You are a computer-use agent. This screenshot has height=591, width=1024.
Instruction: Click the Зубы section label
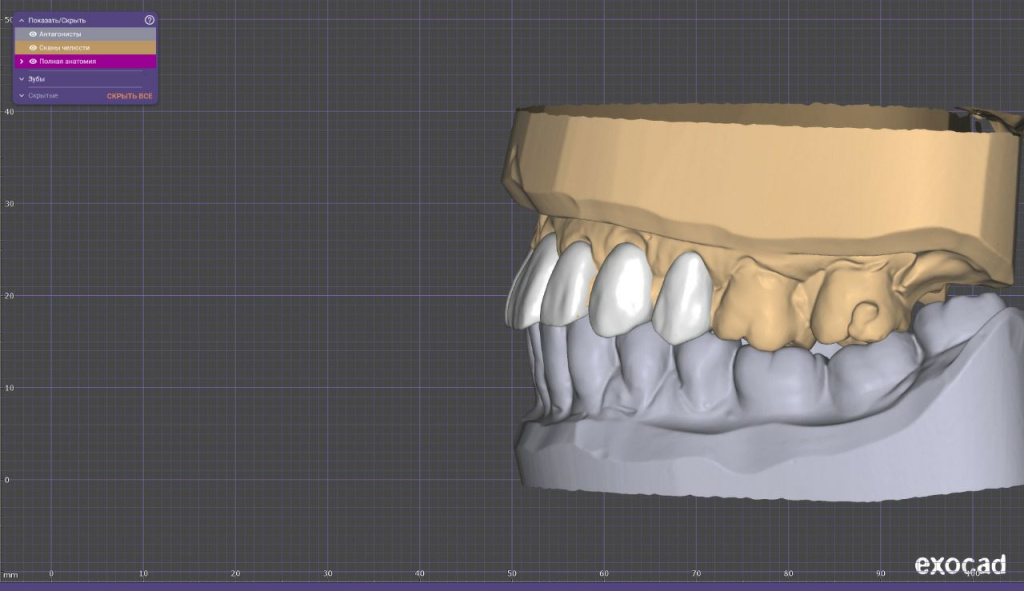click(37, 78)
